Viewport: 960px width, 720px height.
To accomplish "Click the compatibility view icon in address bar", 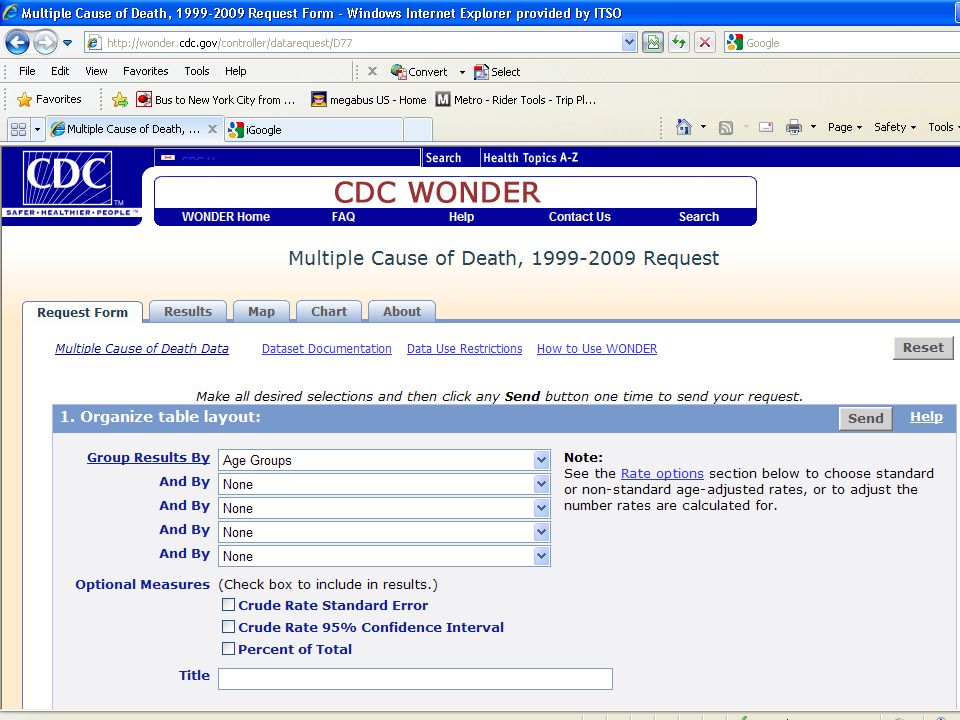I will coord(653,42).
